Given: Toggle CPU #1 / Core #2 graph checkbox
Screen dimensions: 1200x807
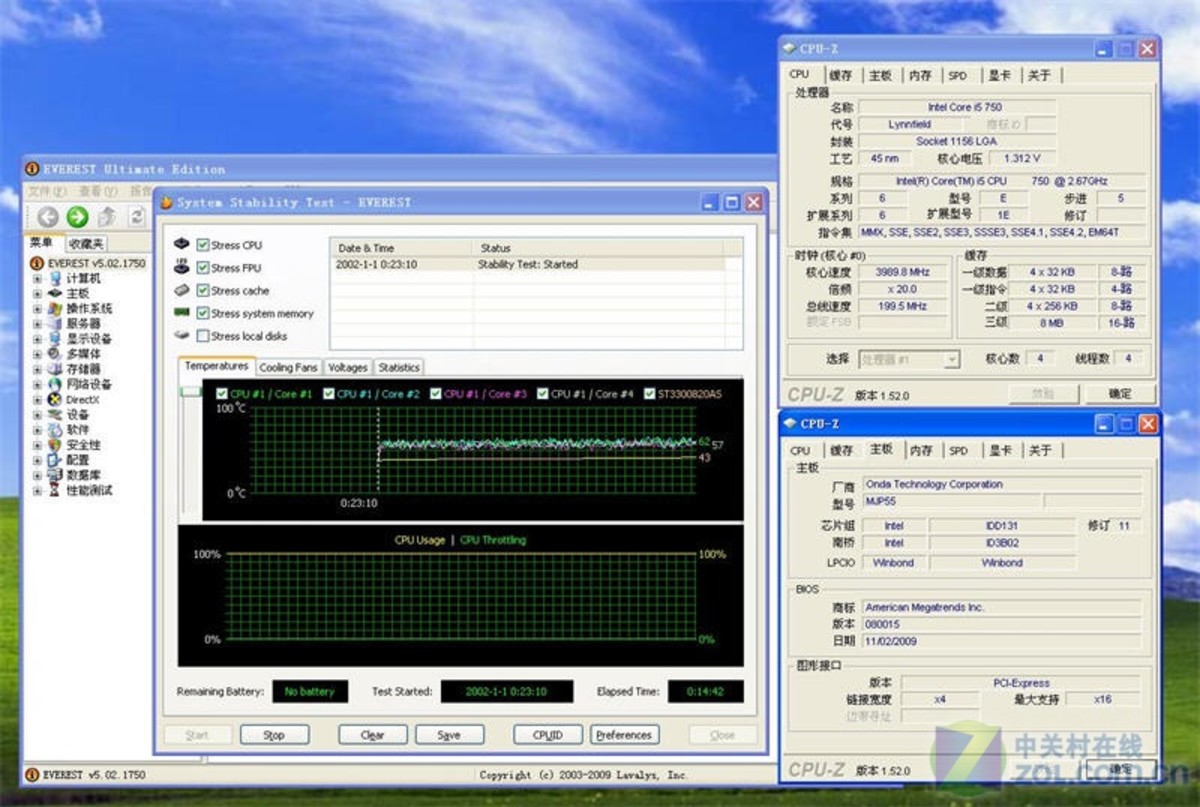Looking at the screenshot, I should pyautogui.click(x=329, y=394).
